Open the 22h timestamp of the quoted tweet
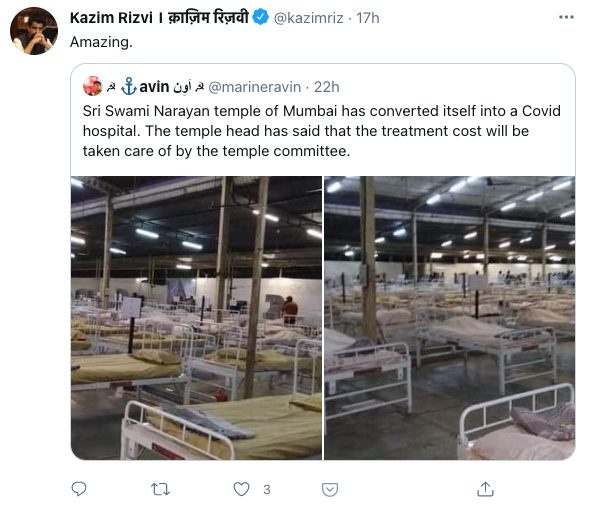 pos(326,87)
